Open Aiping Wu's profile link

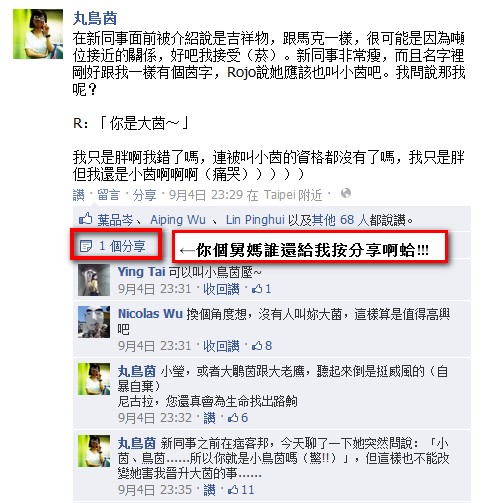(x=178, y=220)
